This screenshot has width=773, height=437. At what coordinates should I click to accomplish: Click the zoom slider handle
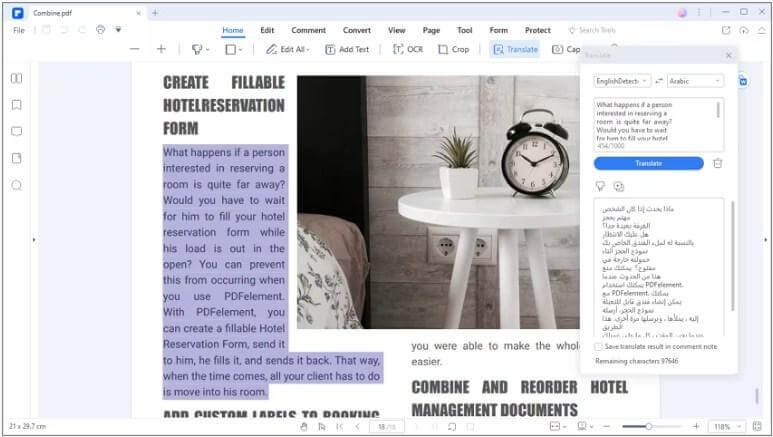[x=649, y=427]
